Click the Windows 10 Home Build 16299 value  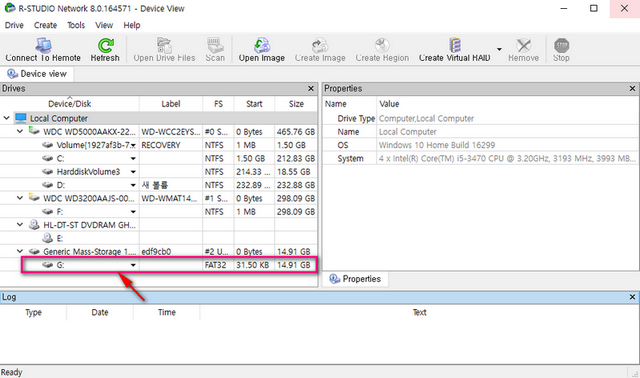pos(437,145)
